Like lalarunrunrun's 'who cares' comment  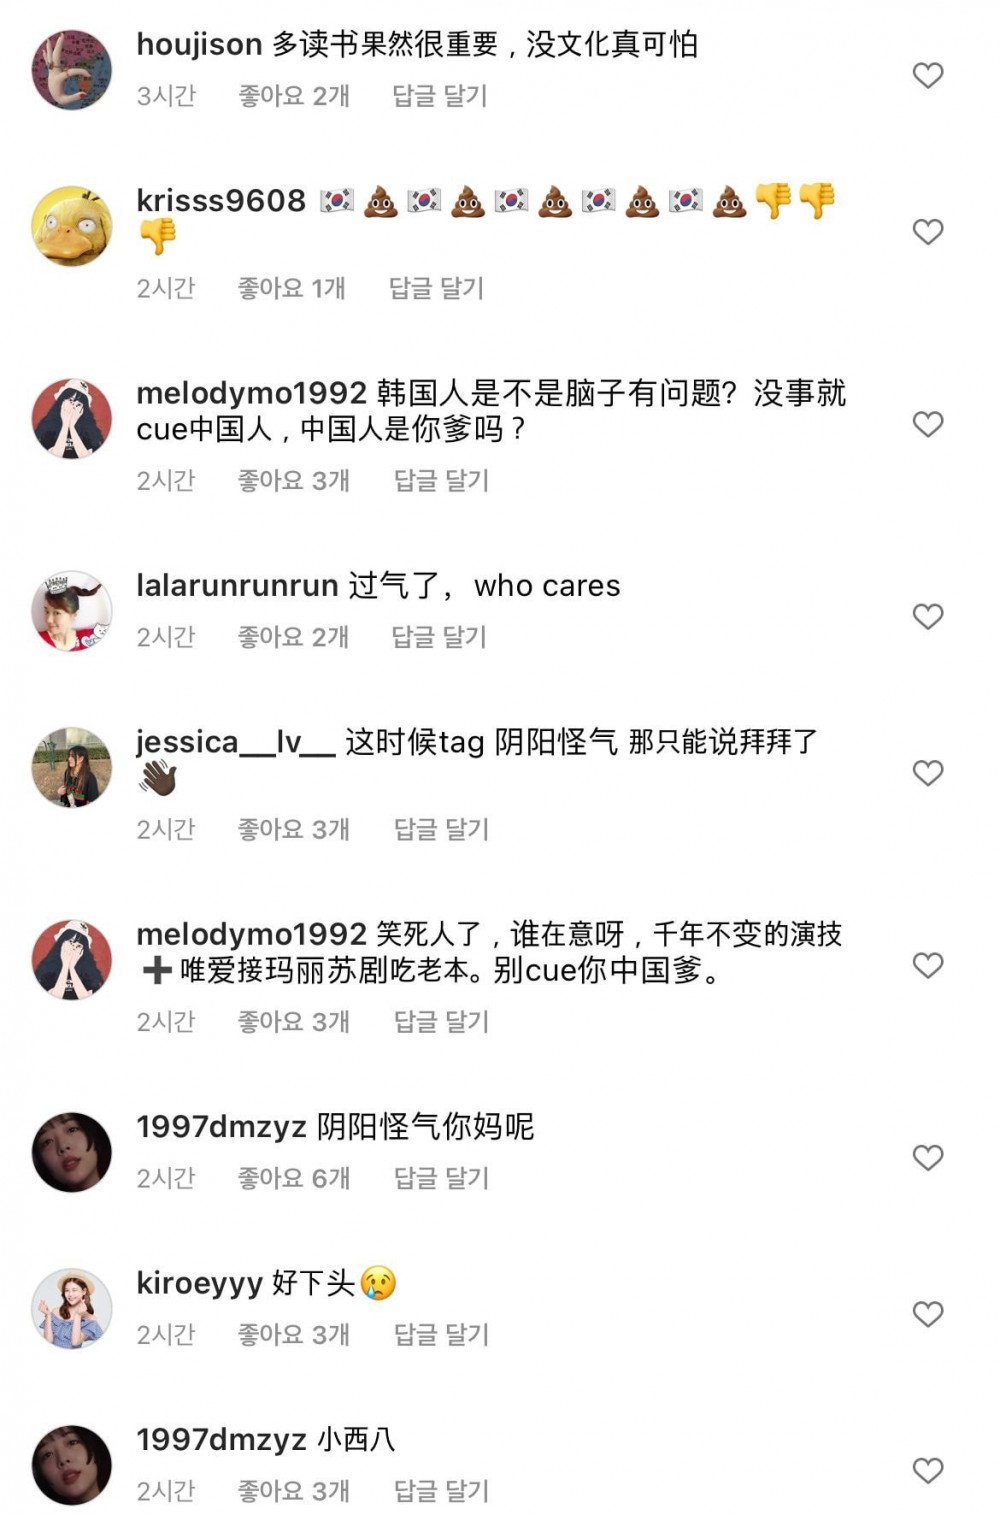coord(928,616)
